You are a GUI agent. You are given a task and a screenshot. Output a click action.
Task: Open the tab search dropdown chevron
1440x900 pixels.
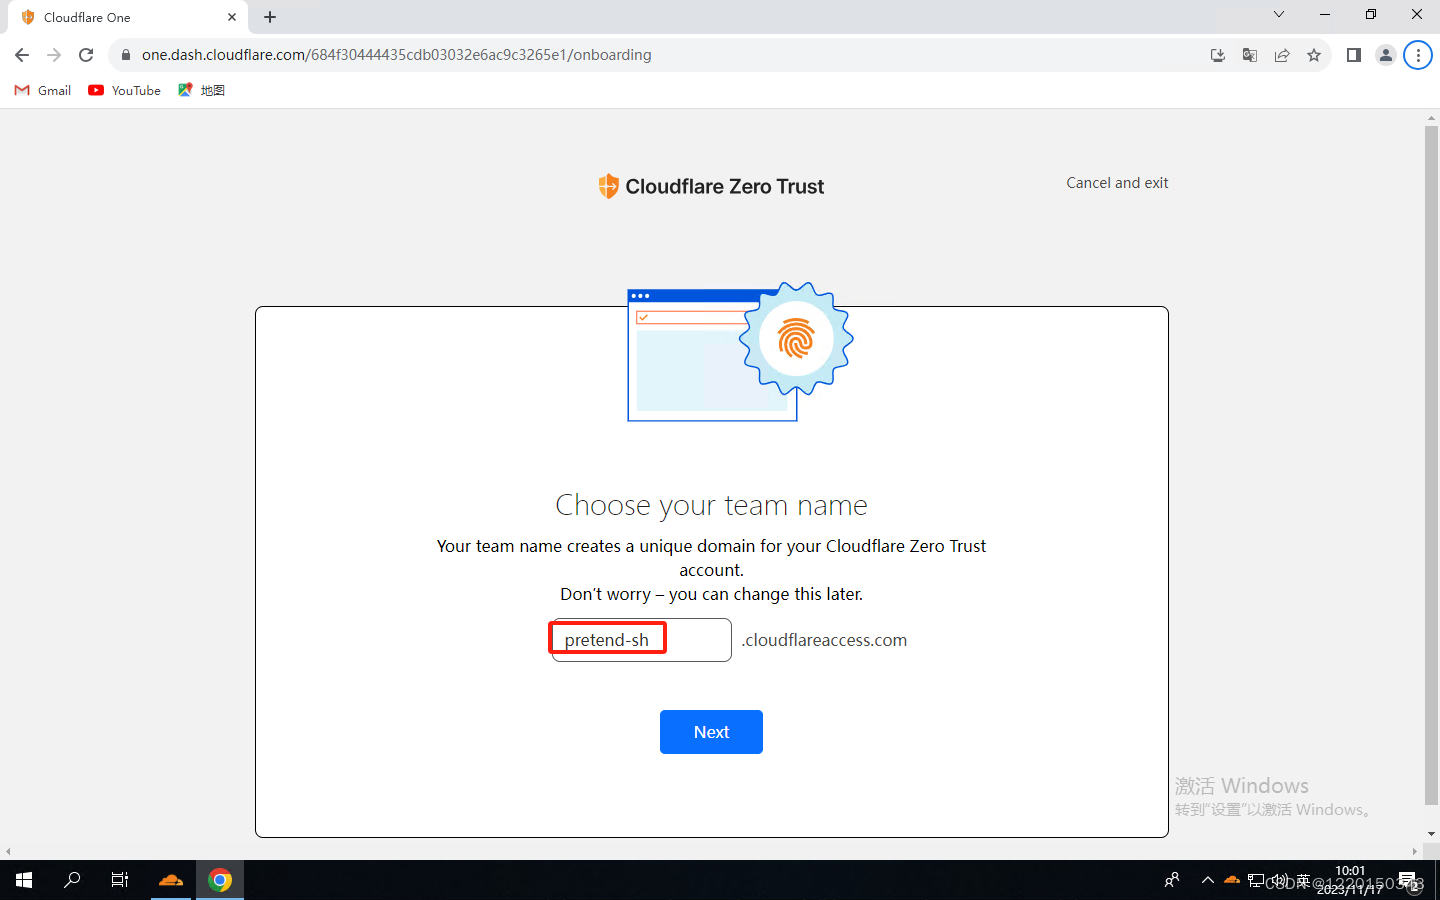[1279, 14]
